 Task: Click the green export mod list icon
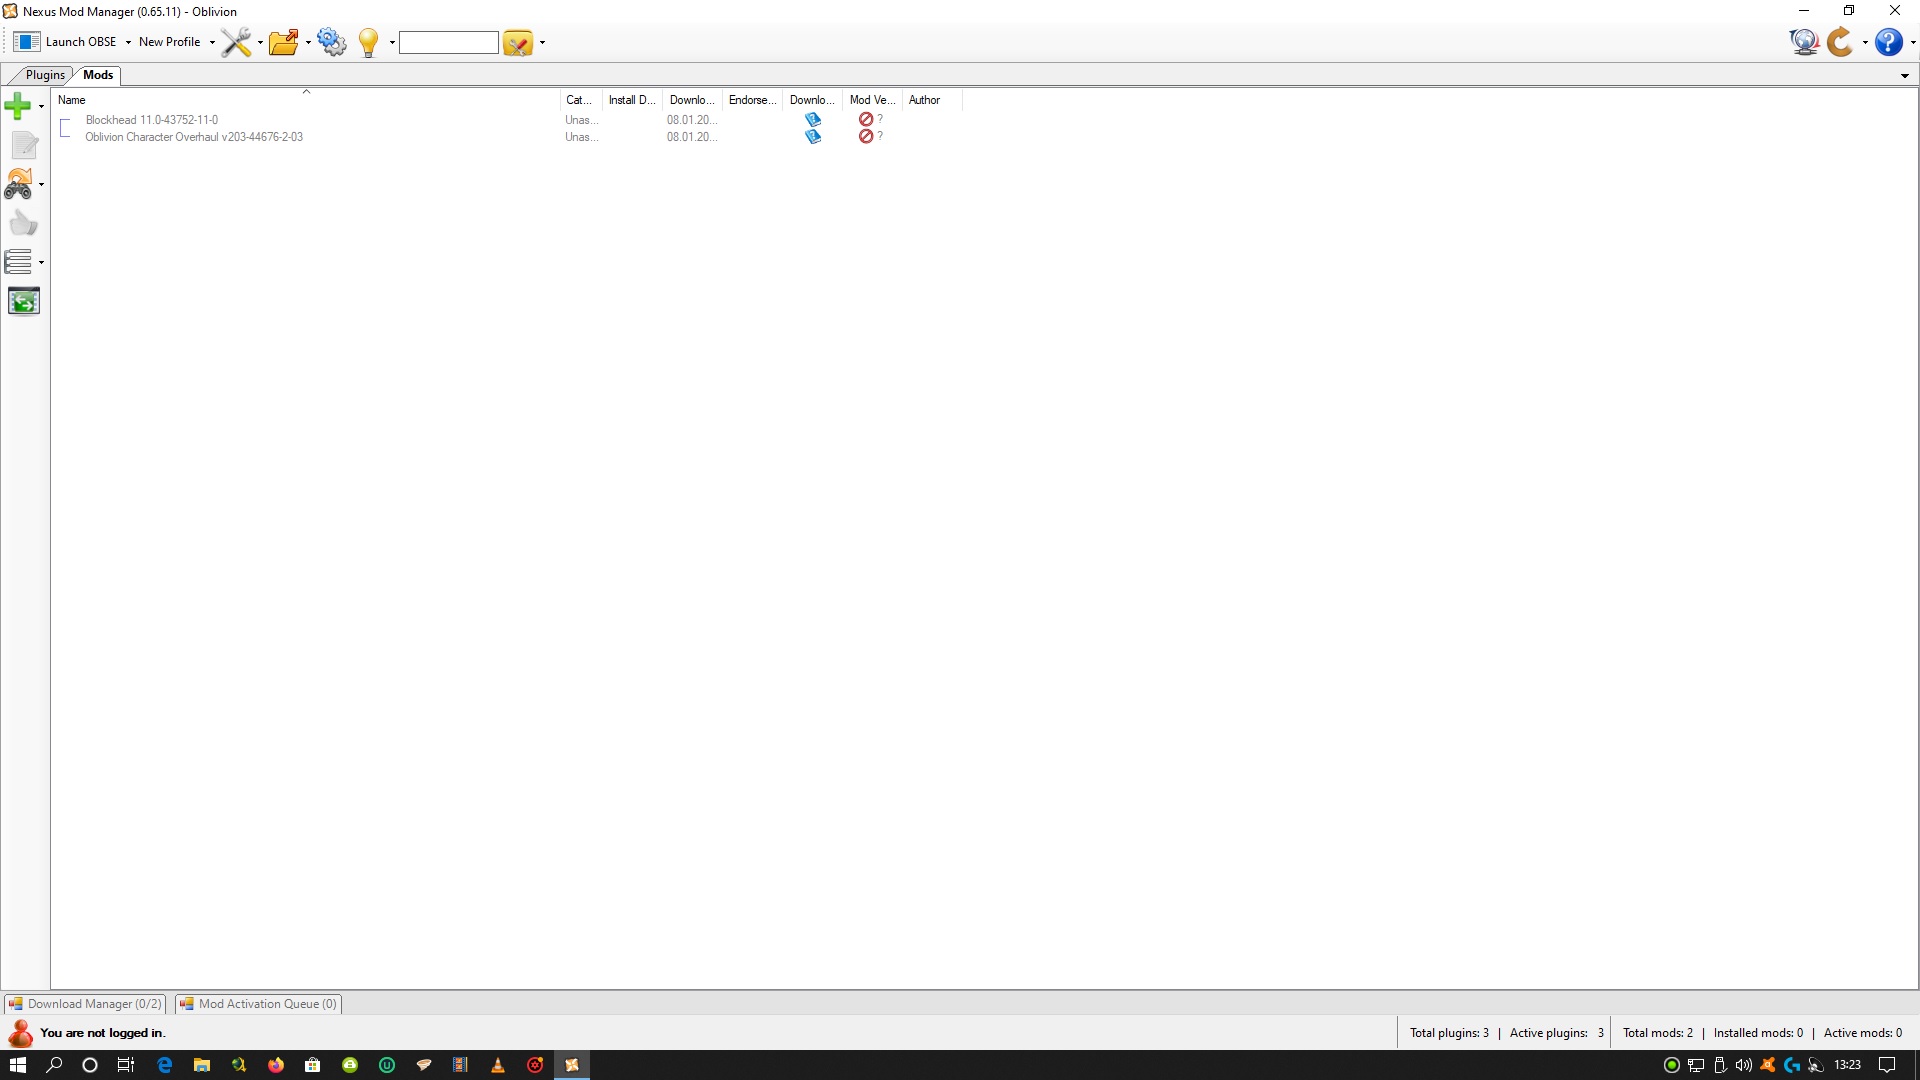pyautogui.click(x=23, y=301)
